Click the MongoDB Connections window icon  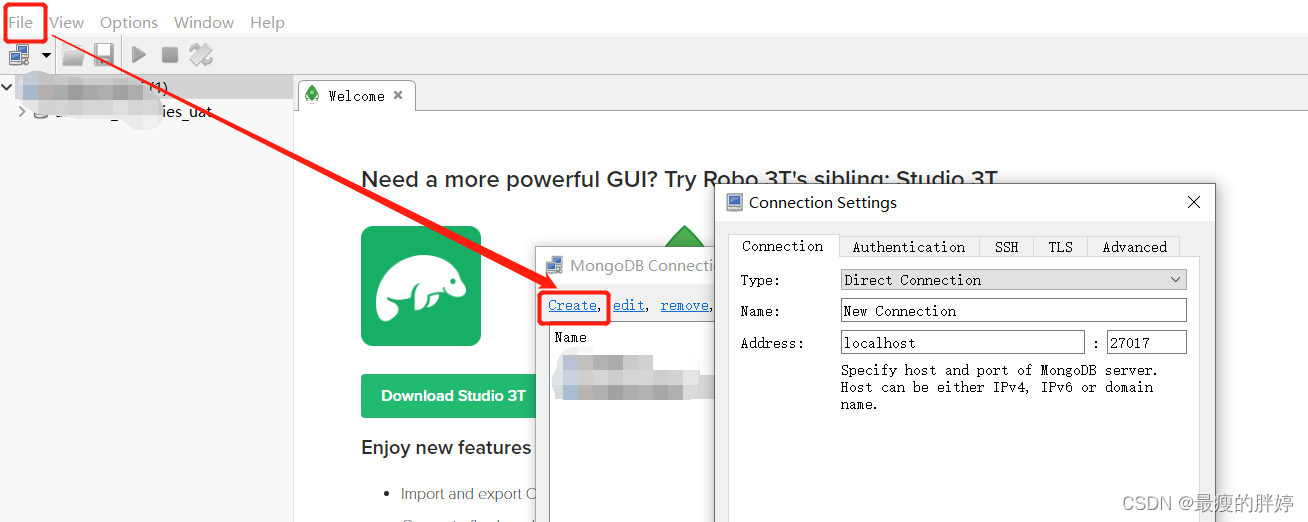point(553,266)
